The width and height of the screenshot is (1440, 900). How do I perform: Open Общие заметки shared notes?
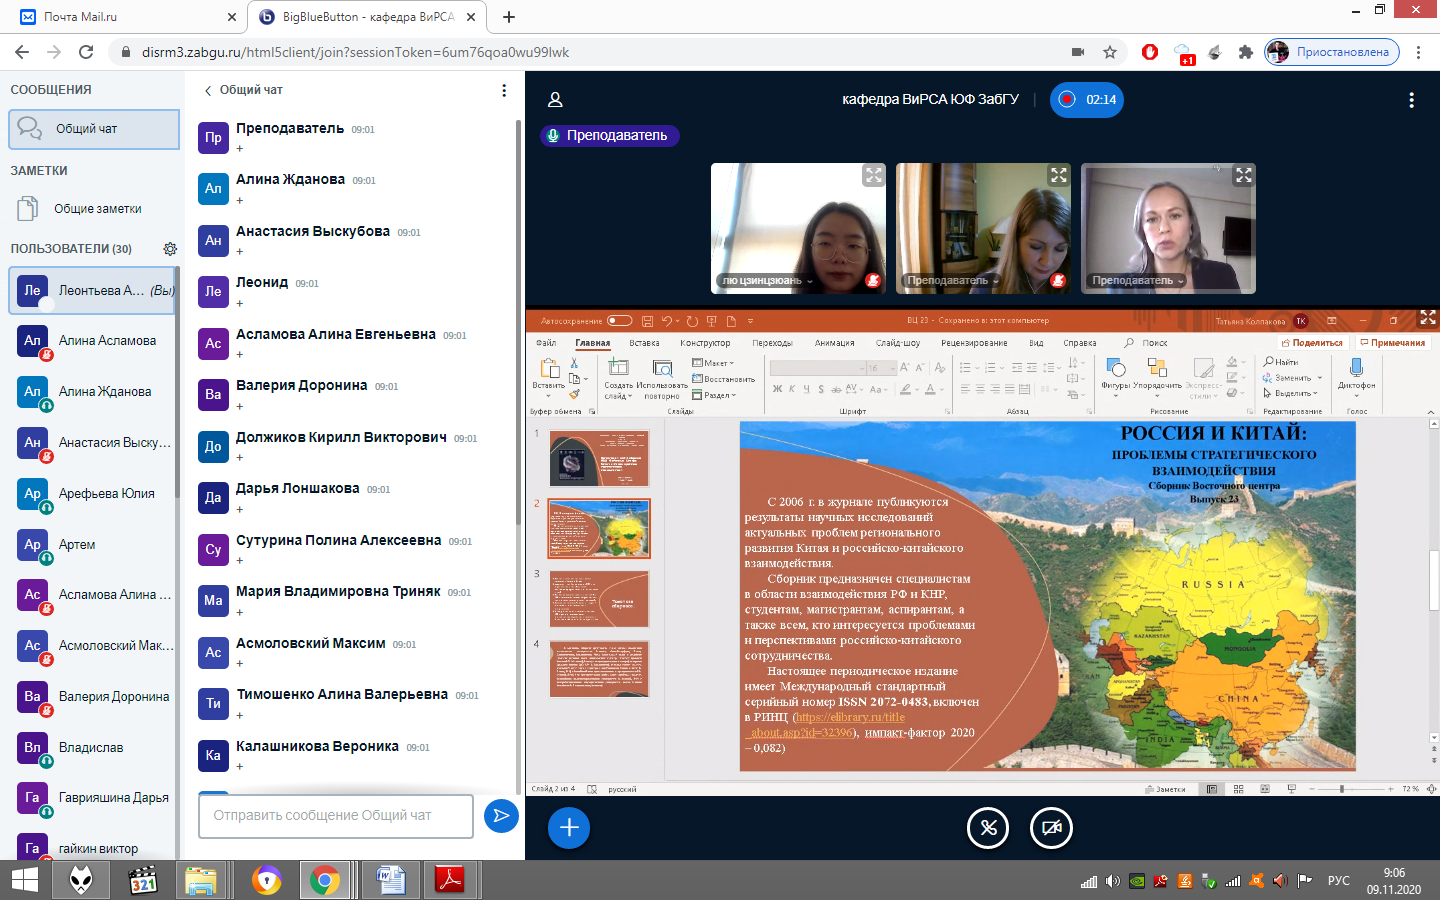[x=97, y=209]
